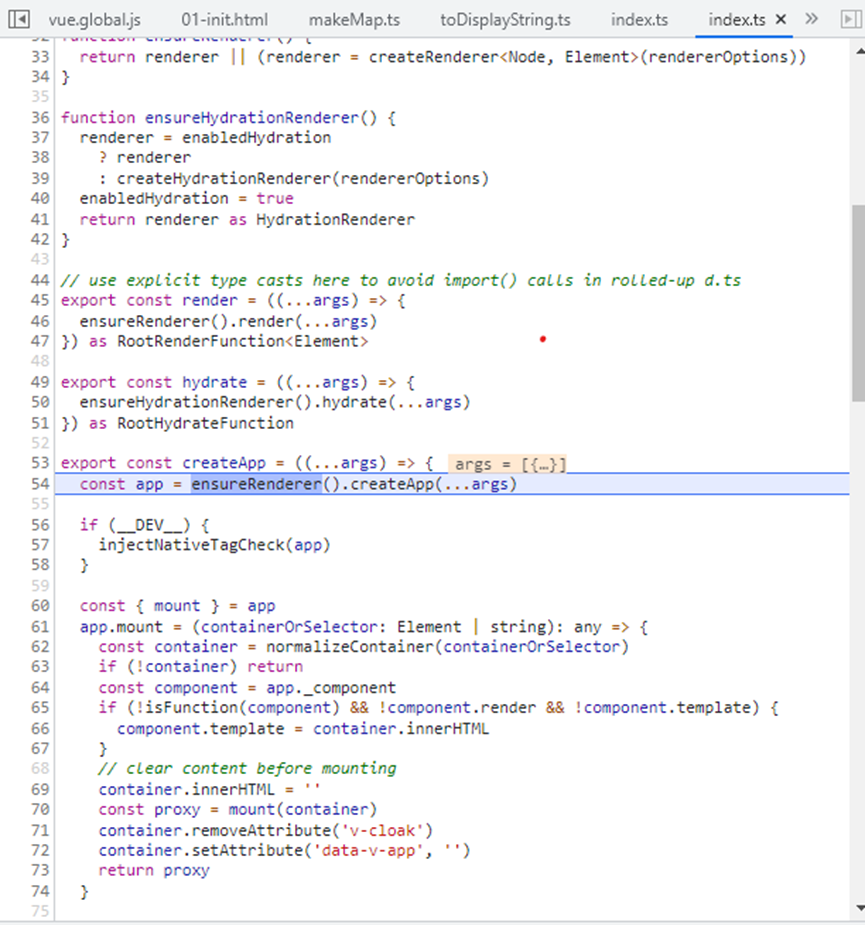Image resolution: width=865 pixels, height=925 pixels.
Task: Click 'container.innerHTML' on line 66
Action: [401, 729]
